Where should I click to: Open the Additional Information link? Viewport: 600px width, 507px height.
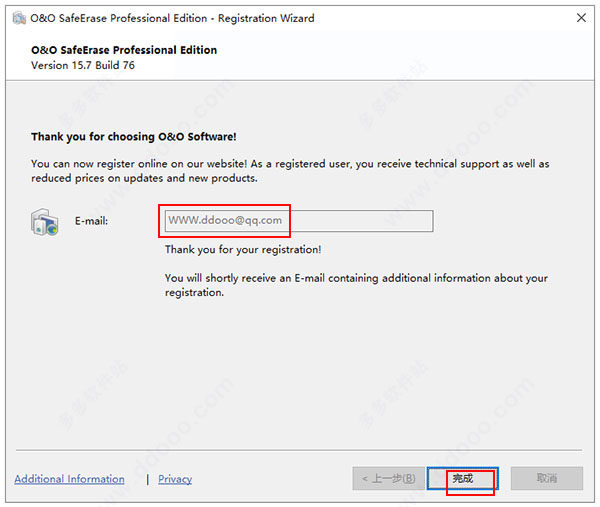(x=69, y=479)
